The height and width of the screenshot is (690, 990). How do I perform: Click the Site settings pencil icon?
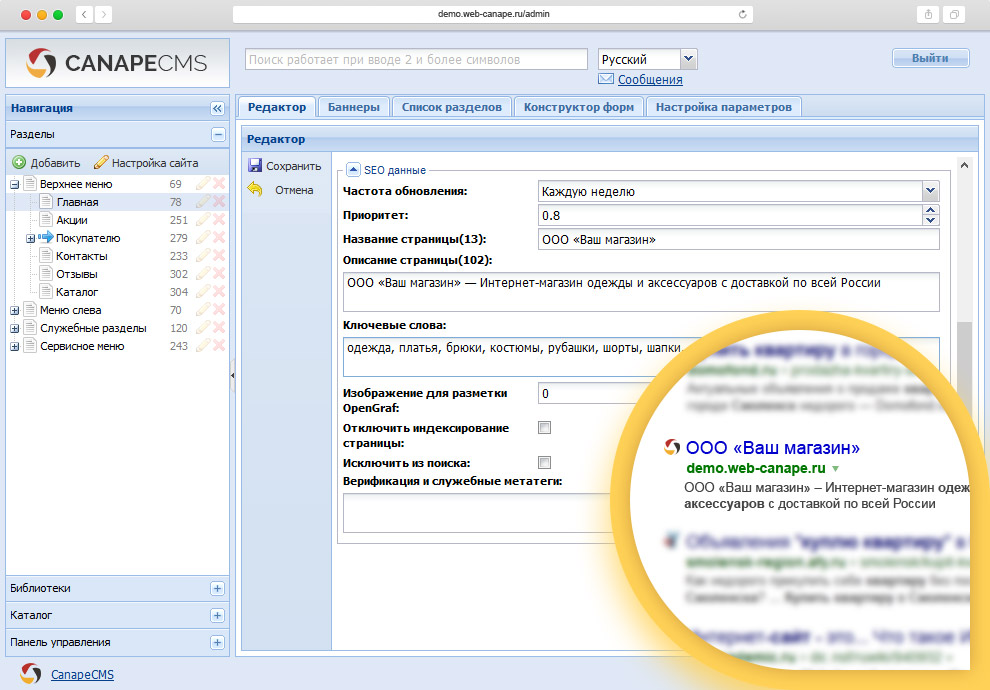pos(101,162)
